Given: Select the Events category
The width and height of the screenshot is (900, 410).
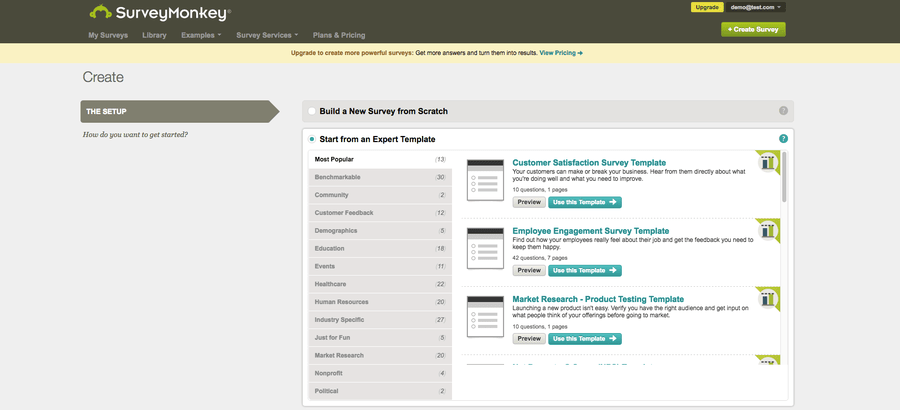Looking at the screenshot, I should [380, 266].
